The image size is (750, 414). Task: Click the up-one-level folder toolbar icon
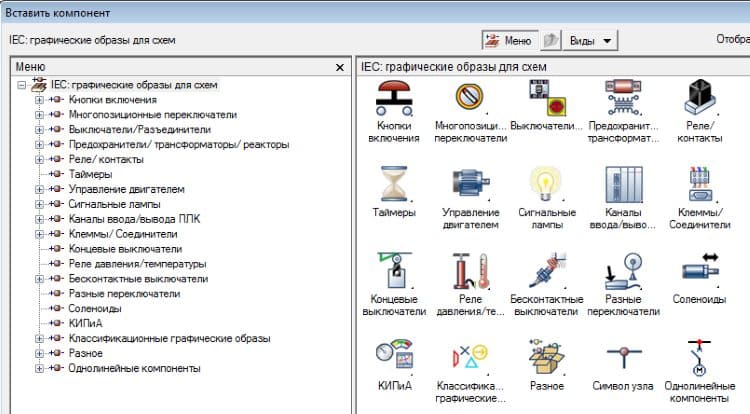(x=551, y=40)
